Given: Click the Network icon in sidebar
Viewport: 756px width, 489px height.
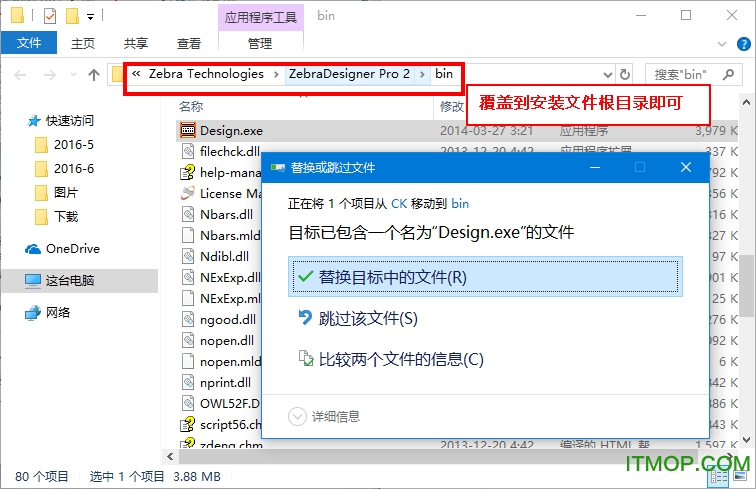Looking at the screenshot, I should [x=33, y=312].
